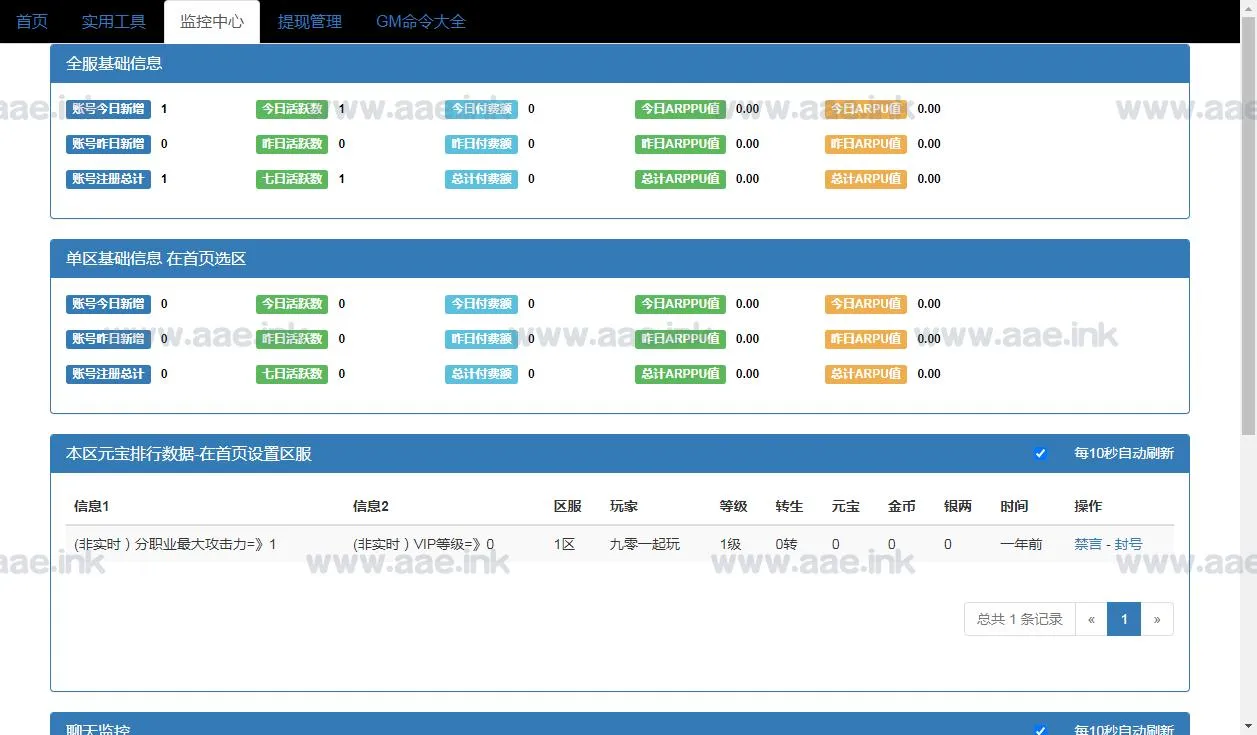This screenshot has height=735, width=1257.
Task: Click 今日活跃数 badge in 全服基础信息
Action: [x=292, y=109]
